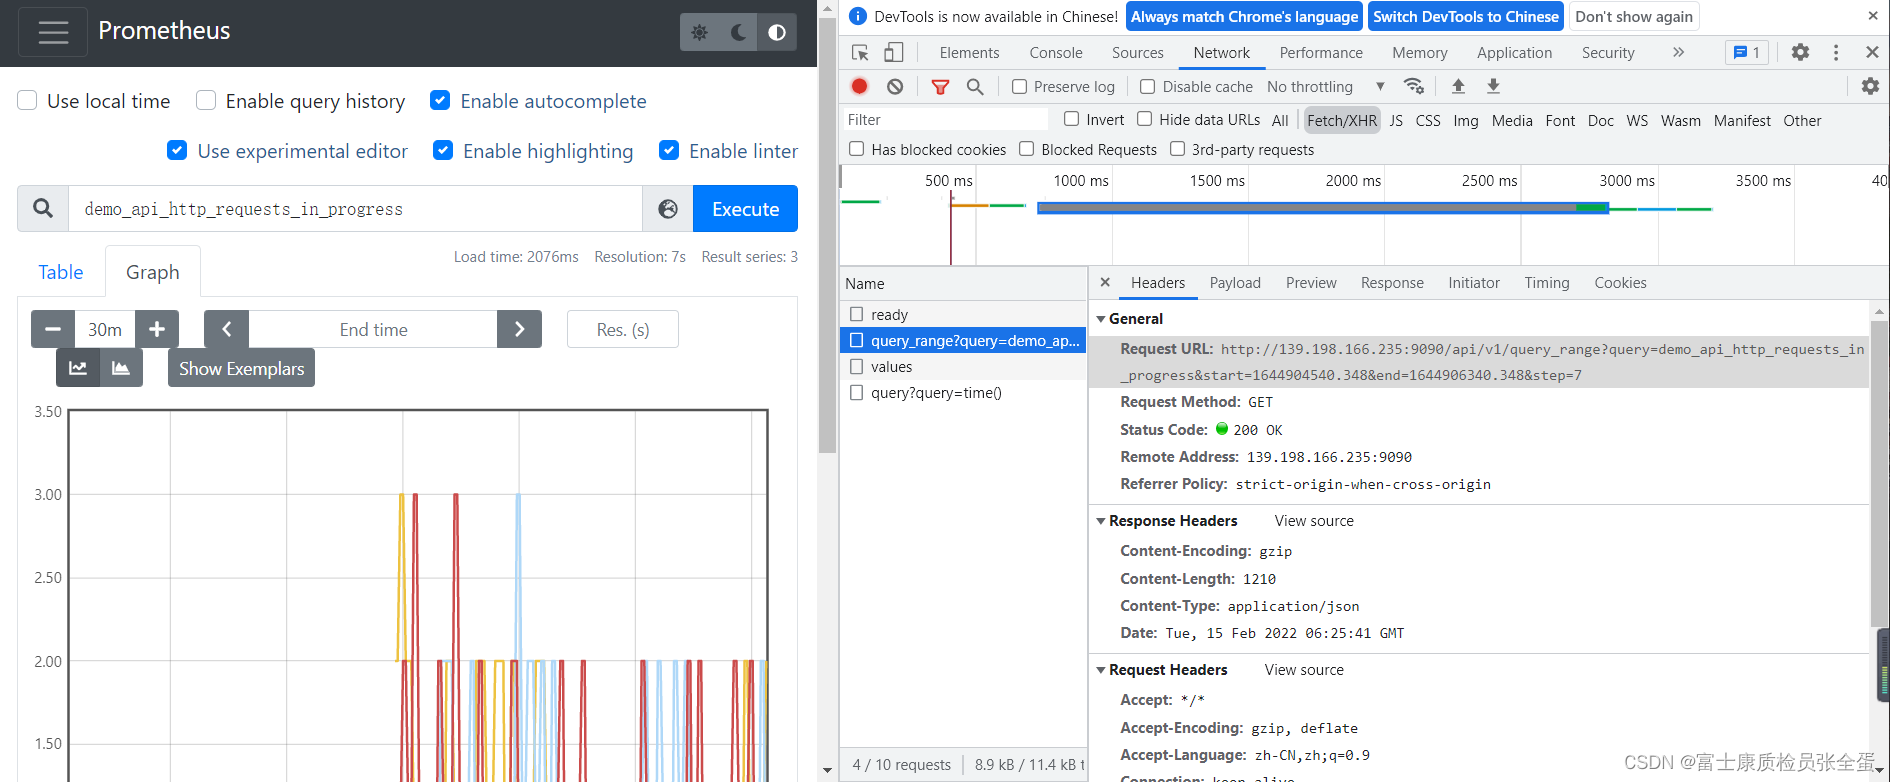Open the Cookies tab
The image size is (1890, 782).
coord(1620,283)
